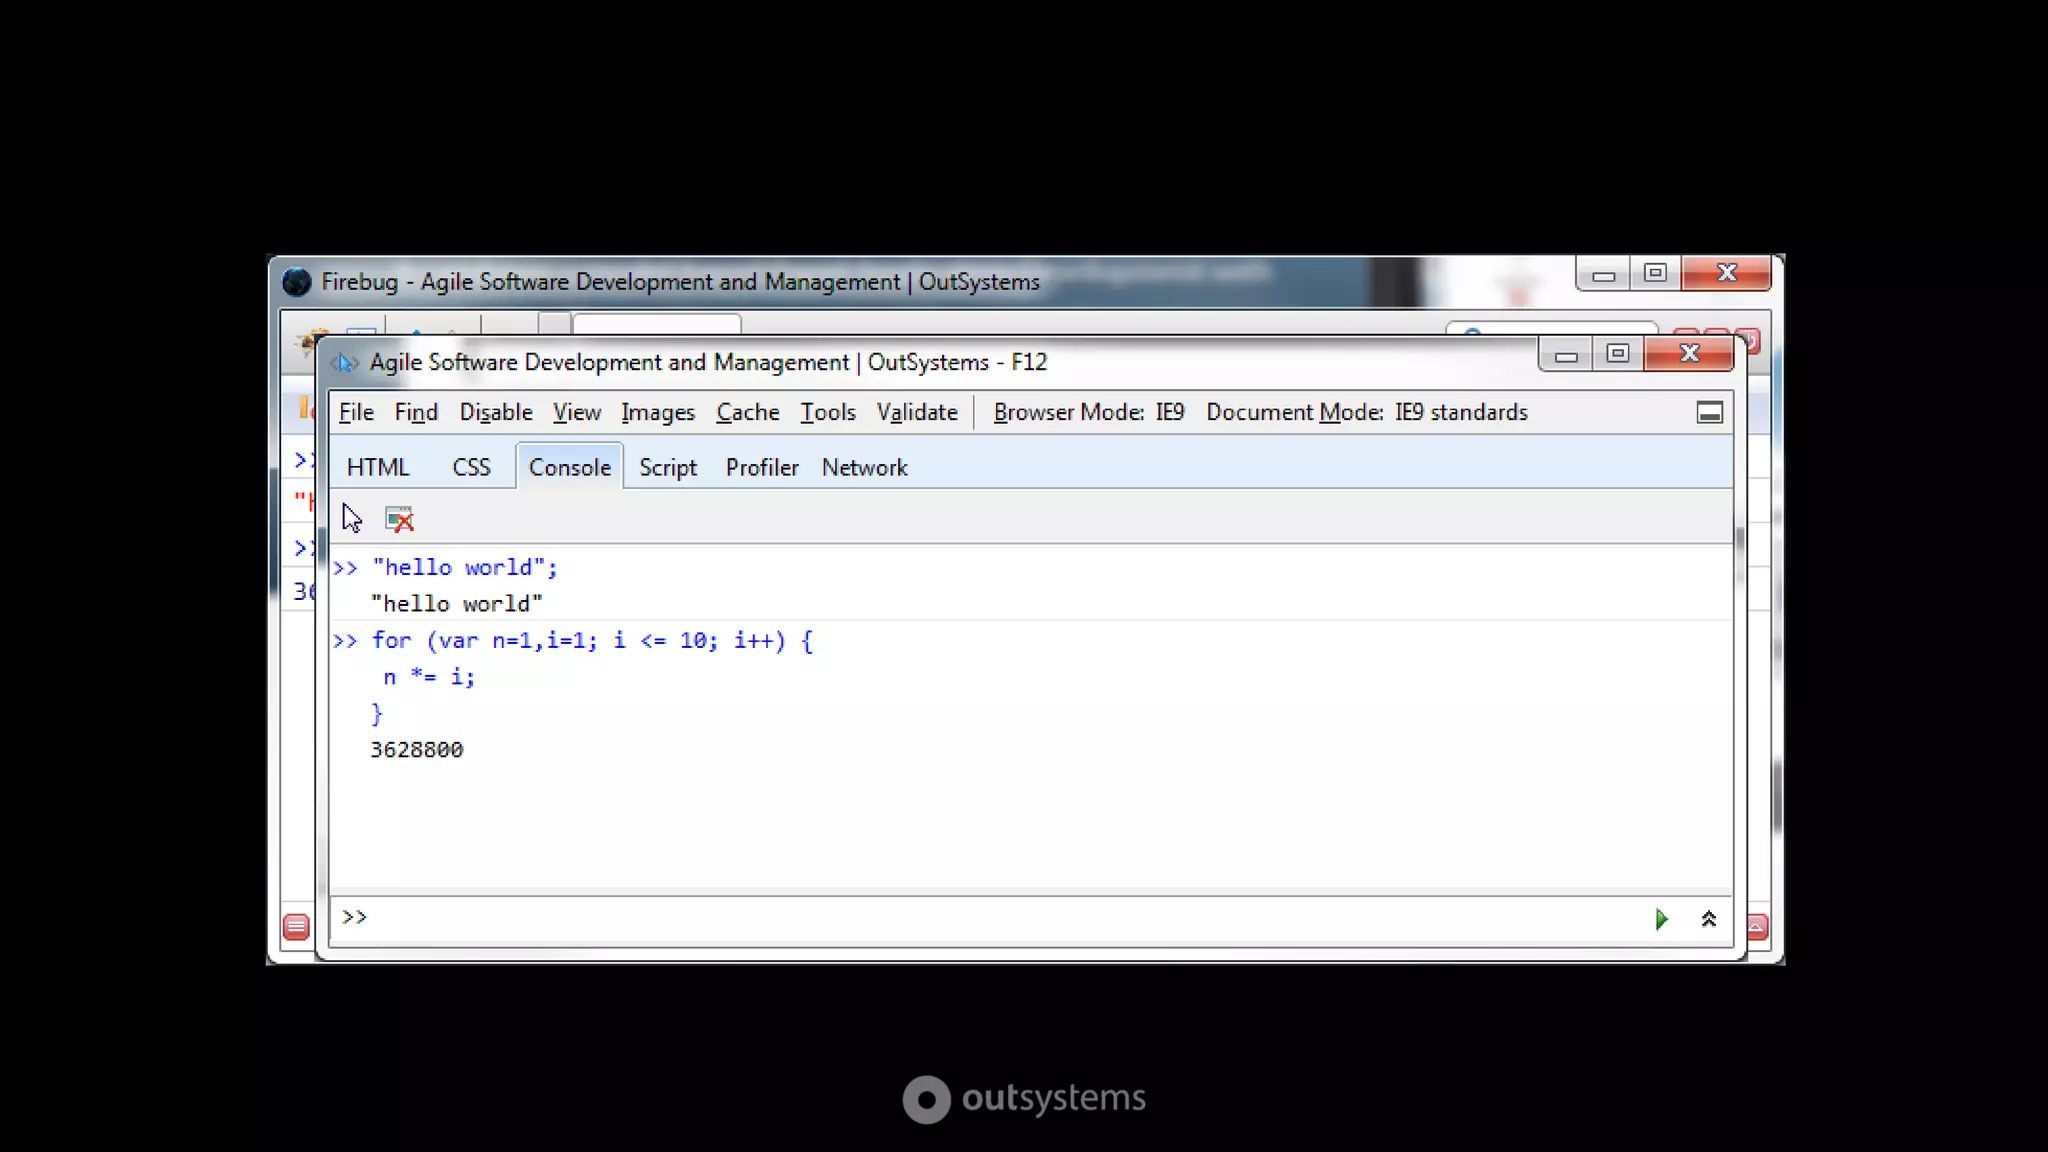Open the Find menu
Viewport: 2048px width, 1152px height.
[416, 413]
